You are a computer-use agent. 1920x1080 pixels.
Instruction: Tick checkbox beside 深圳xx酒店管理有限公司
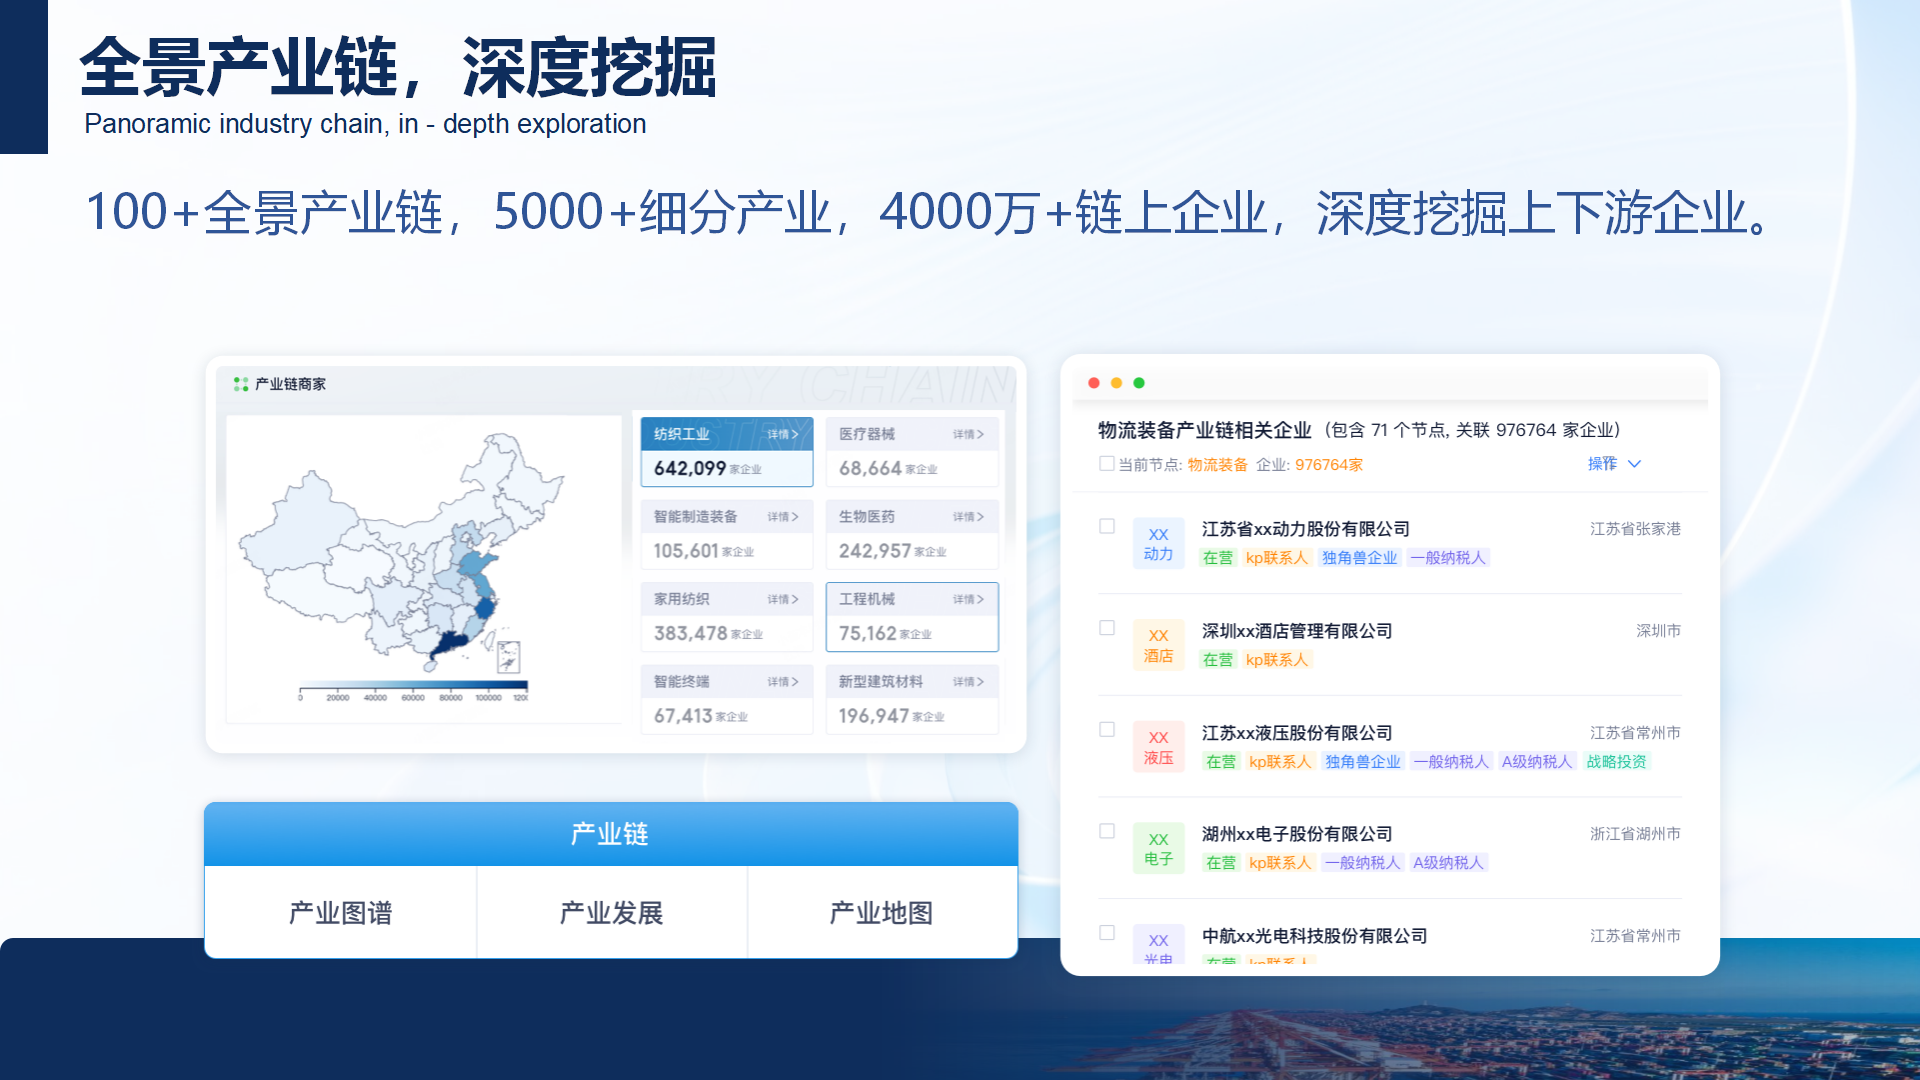(x=1107, y=628)
